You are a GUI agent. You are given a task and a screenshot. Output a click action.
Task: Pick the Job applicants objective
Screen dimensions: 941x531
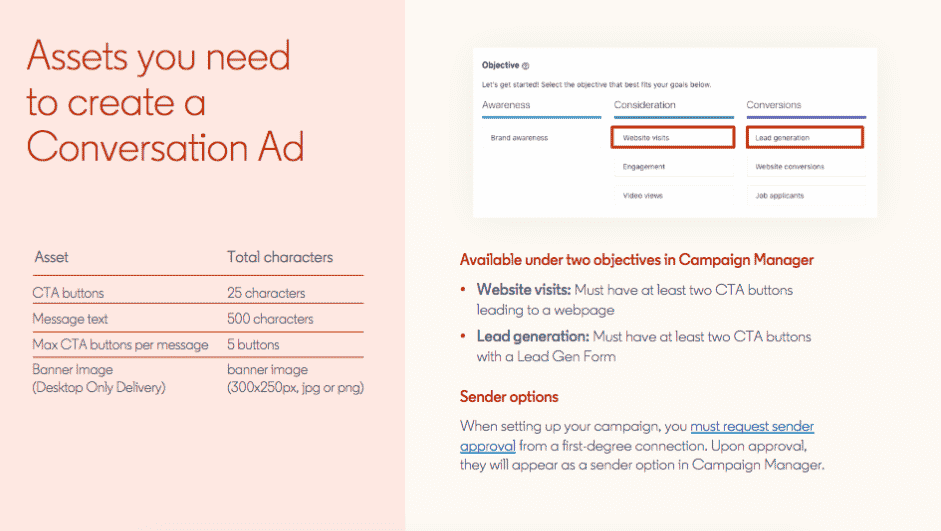tap(806, 196)
